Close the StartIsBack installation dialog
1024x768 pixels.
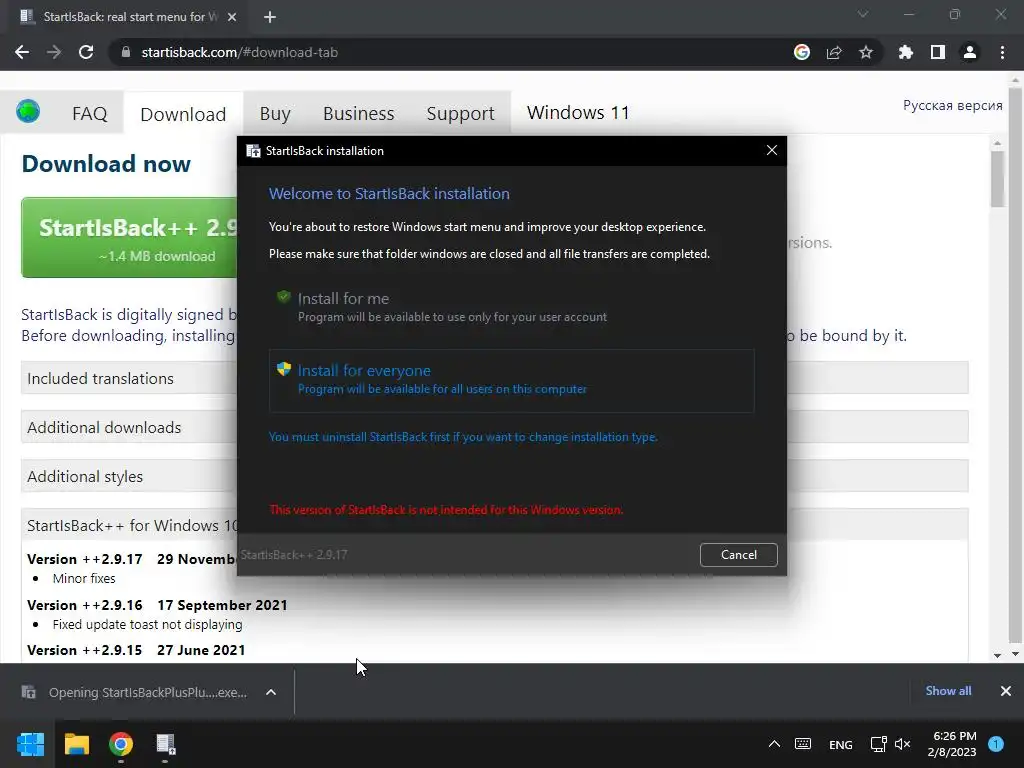[x=772, y=150]
